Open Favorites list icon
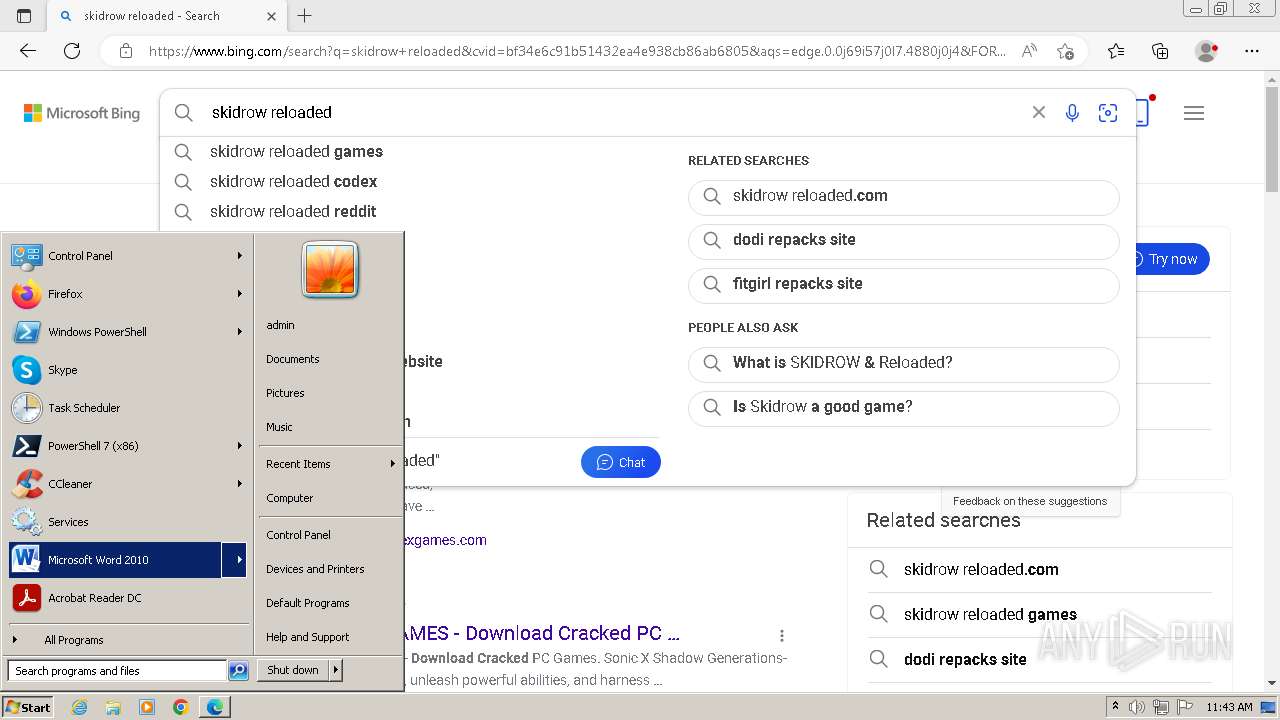Screen dimensions: 1280x720 pyautogui.click(x=1116, y=51)
